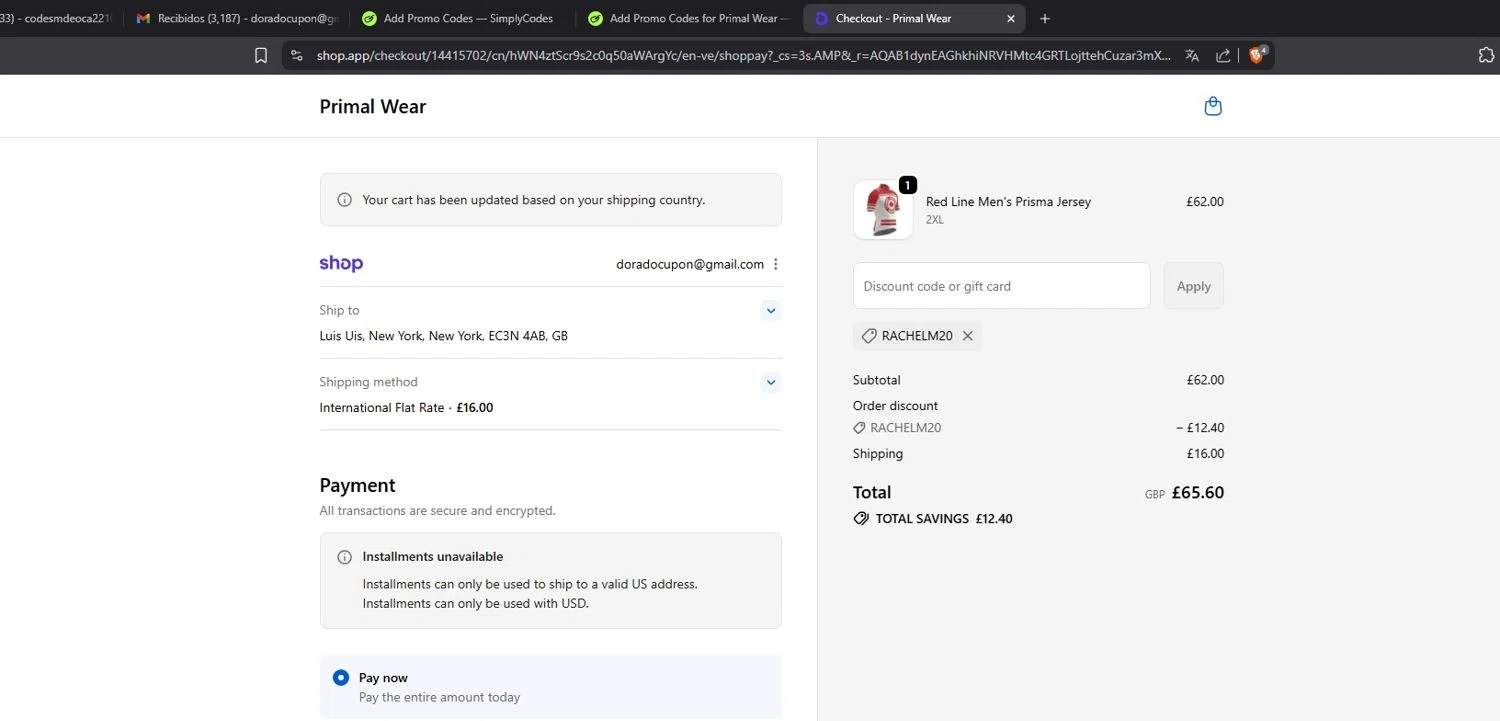The image size is (1500, 721).
Task: Click the info icon beside Installments unavailable
Action: (x=345, y=557)
